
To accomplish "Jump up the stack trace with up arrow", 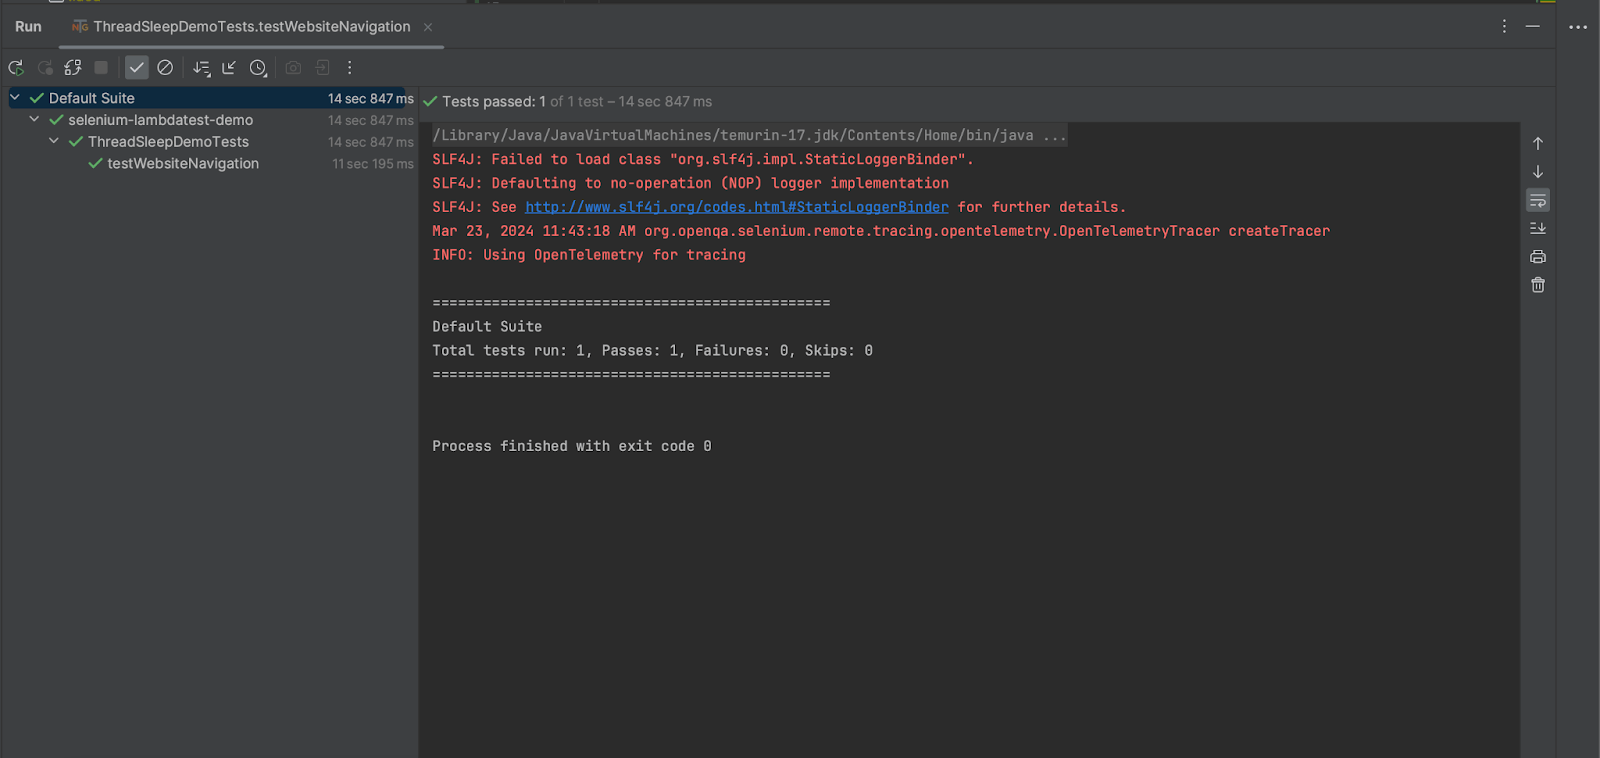I will pyautogui.click(x=1538, y=144).
